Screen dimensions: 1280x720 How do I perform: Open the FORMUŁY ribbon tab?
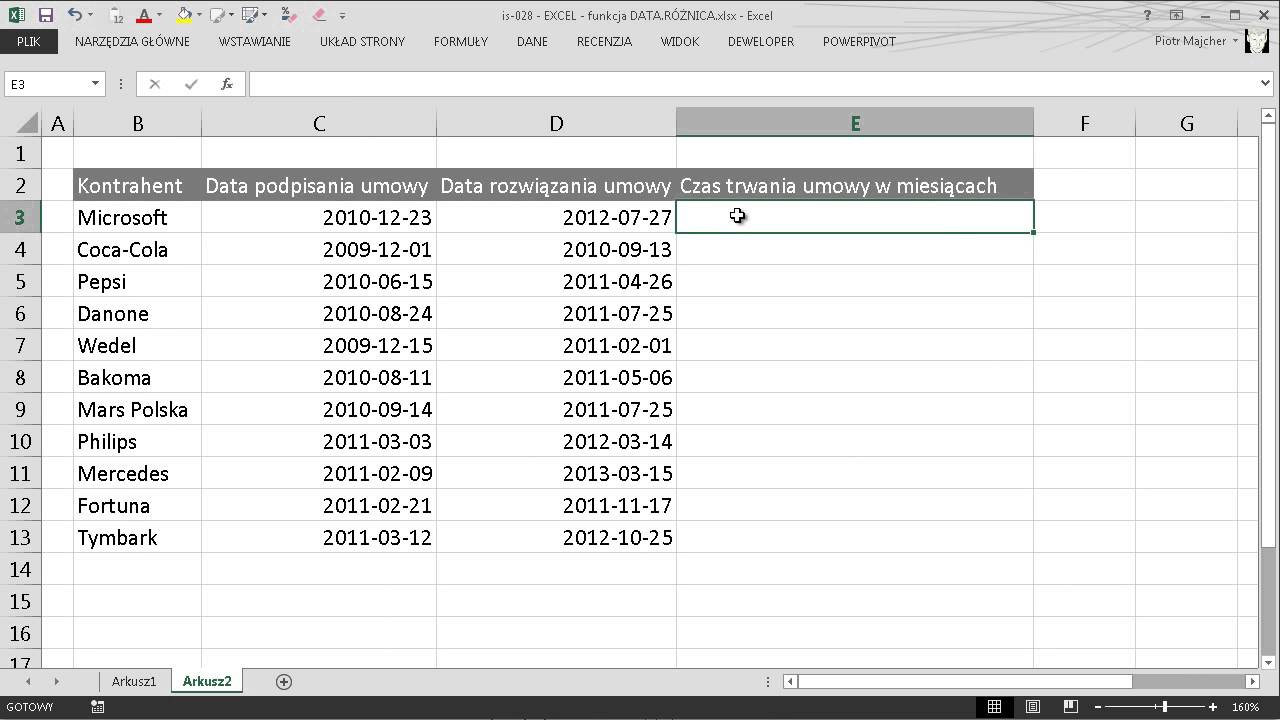461,42
